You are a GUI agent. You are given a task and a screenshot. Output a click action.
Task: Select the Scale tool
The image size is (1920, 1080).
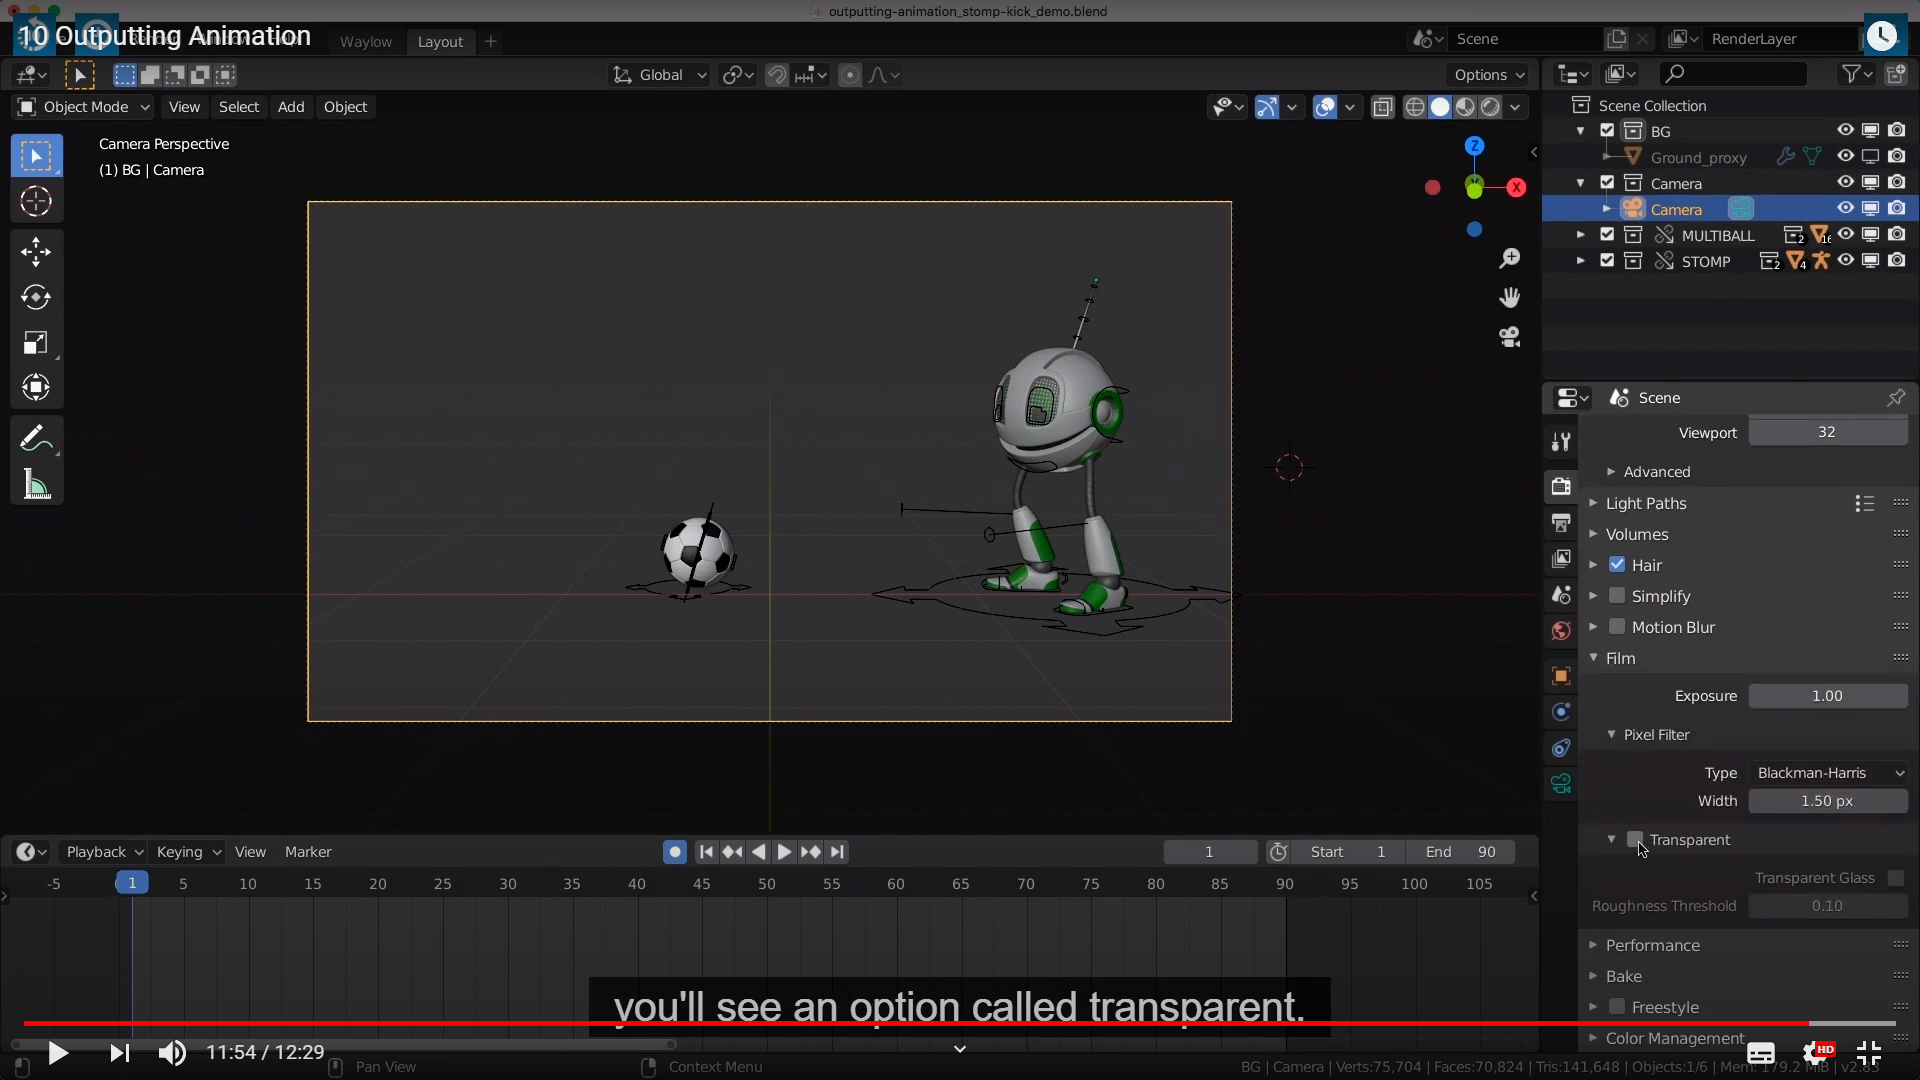pyautogui.click(x=36, y=343)
